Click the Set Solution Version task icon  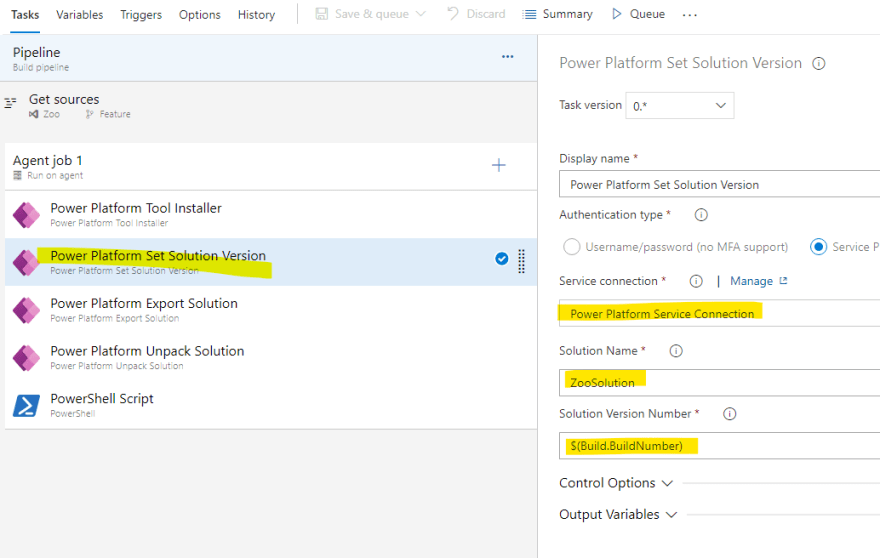pos(26,263)
